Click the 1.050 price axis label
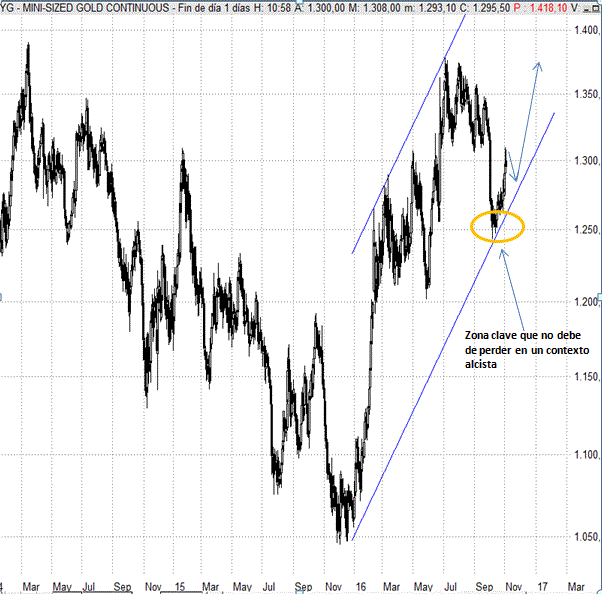The image size is (602, 594). click(x=586, y=536)
